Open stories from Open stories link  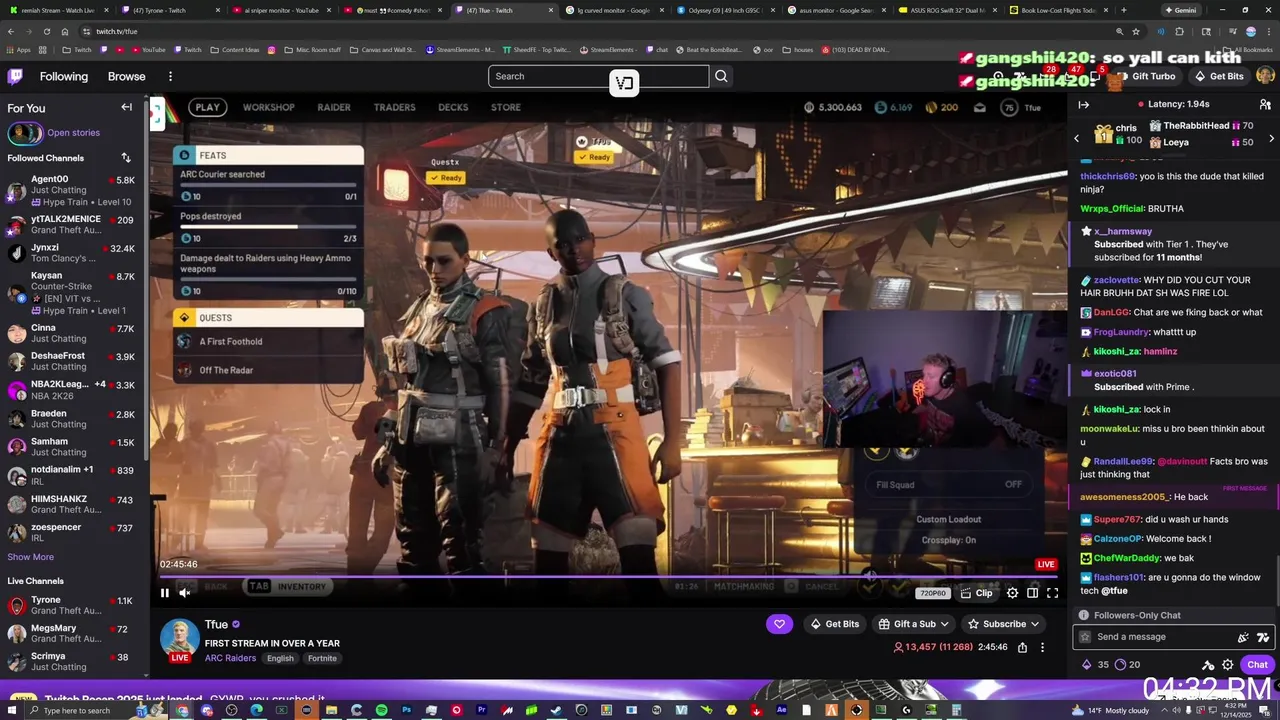[x=73, y=132]
